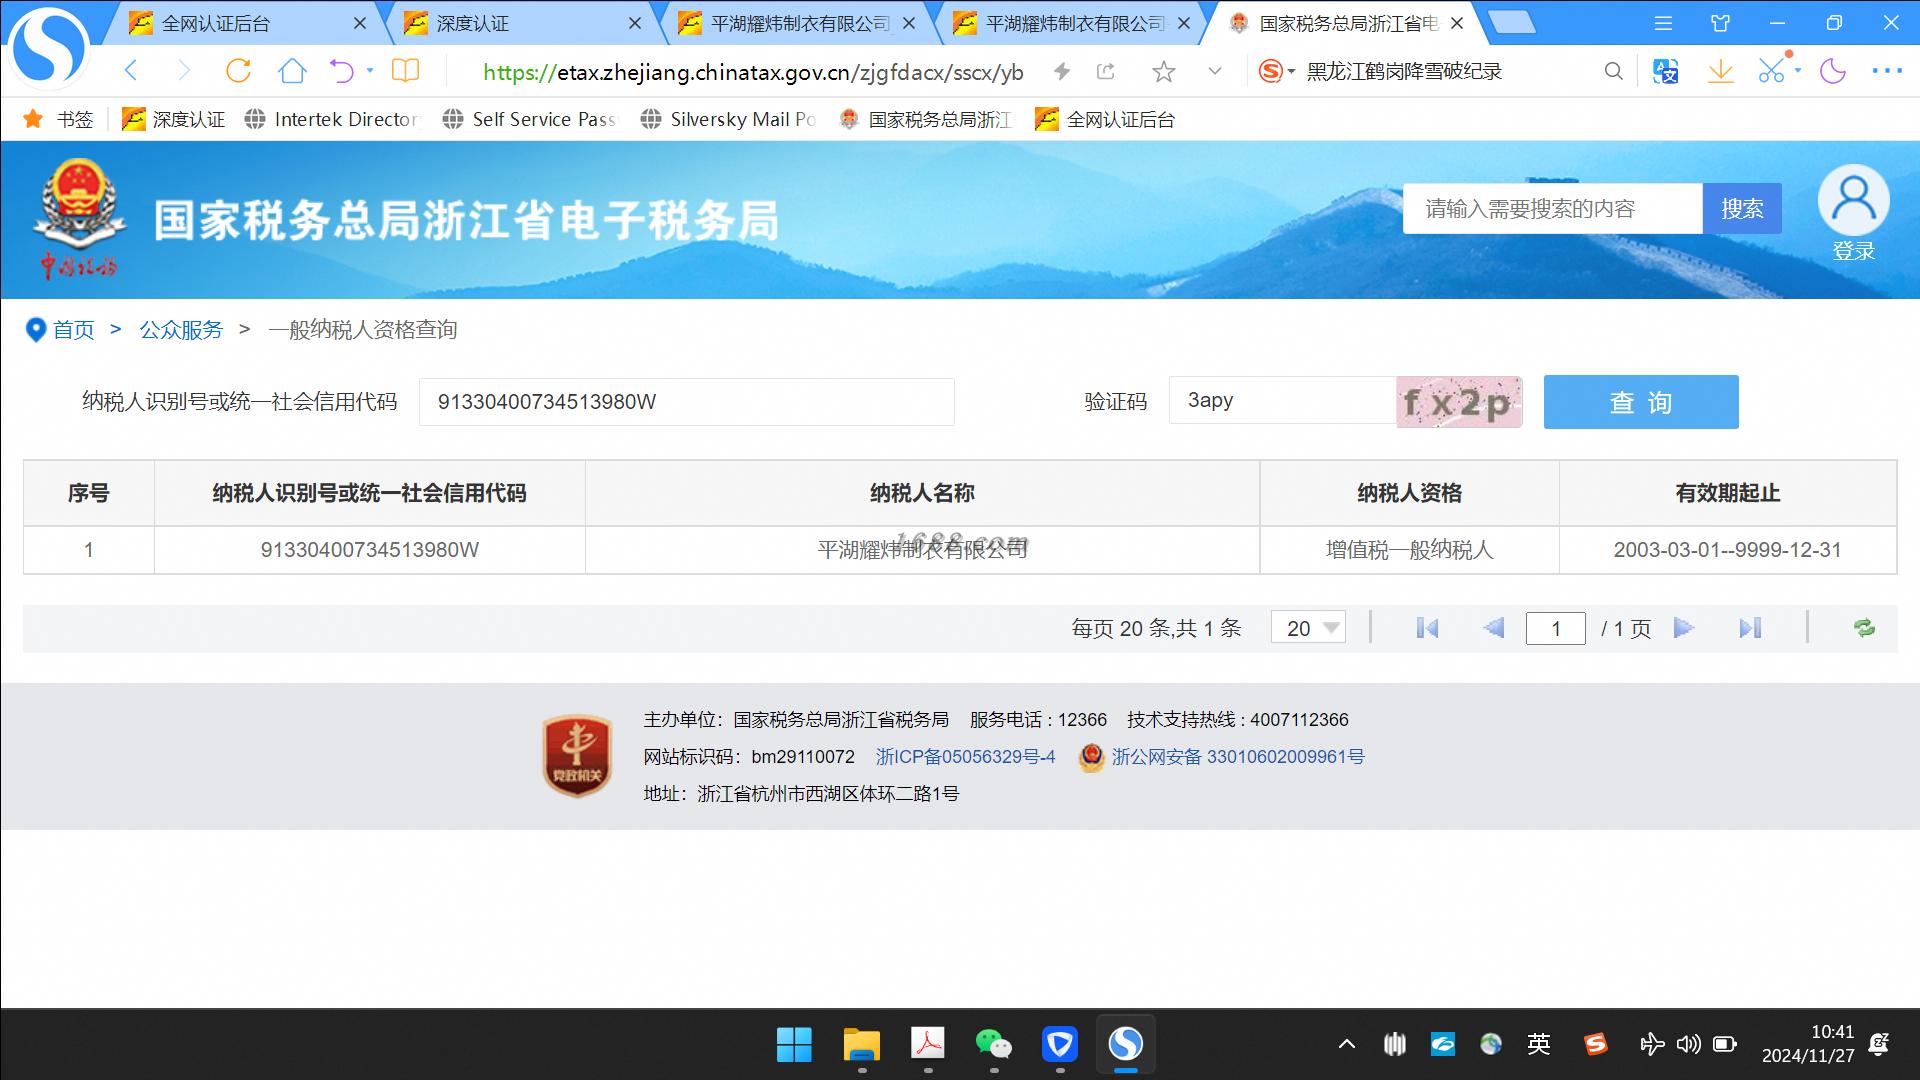Click the blue 查询 button
Screen dimensions: 1920x1080
(1640, 402)
